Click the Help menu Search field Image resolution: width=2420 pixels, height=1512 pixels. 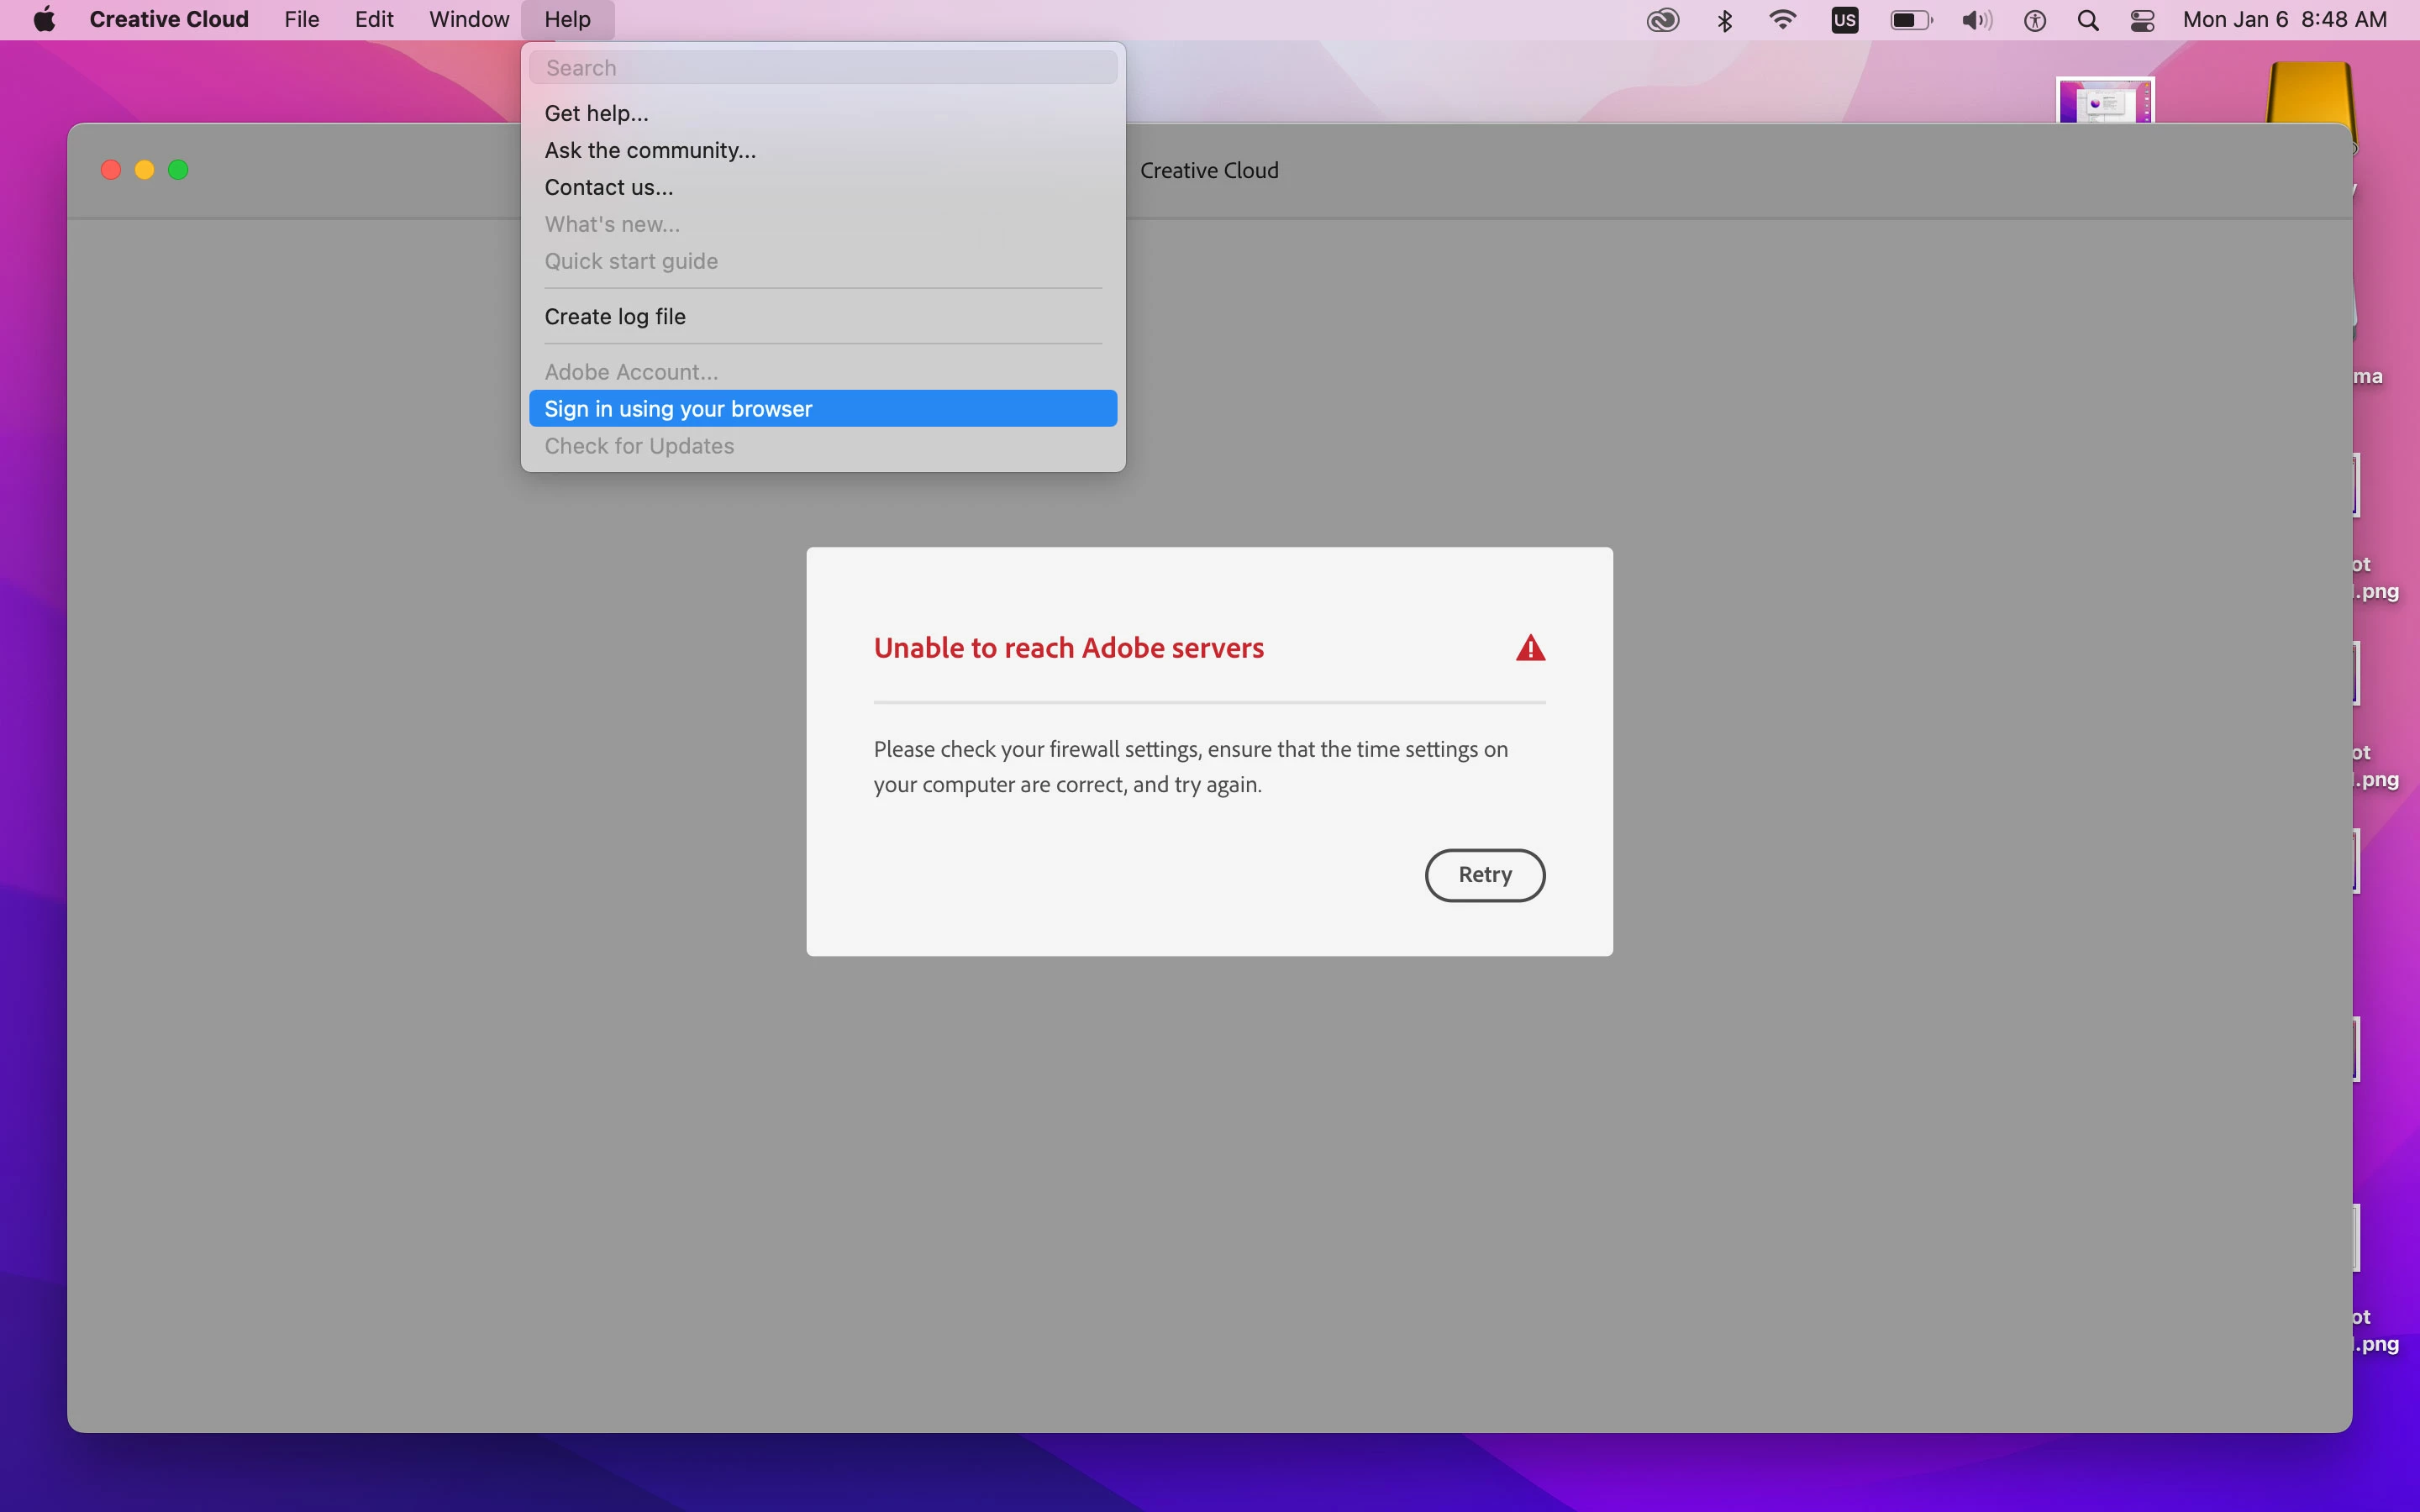822,68
